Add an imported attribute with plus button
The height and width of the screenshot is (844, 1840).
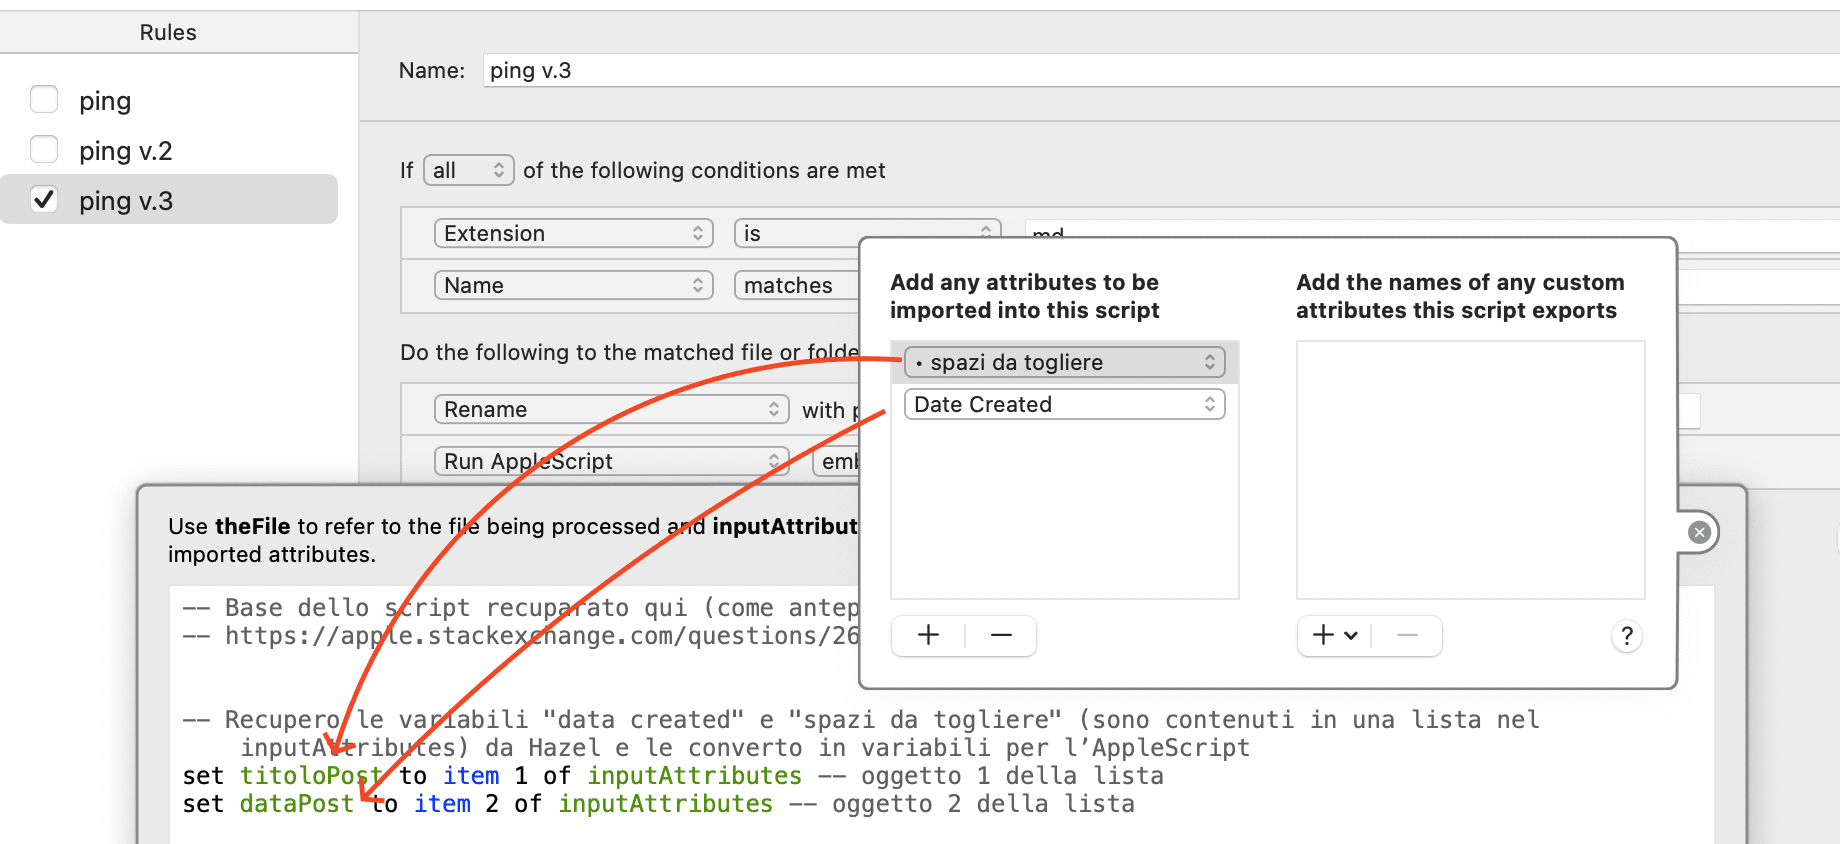tap(928, 635)
